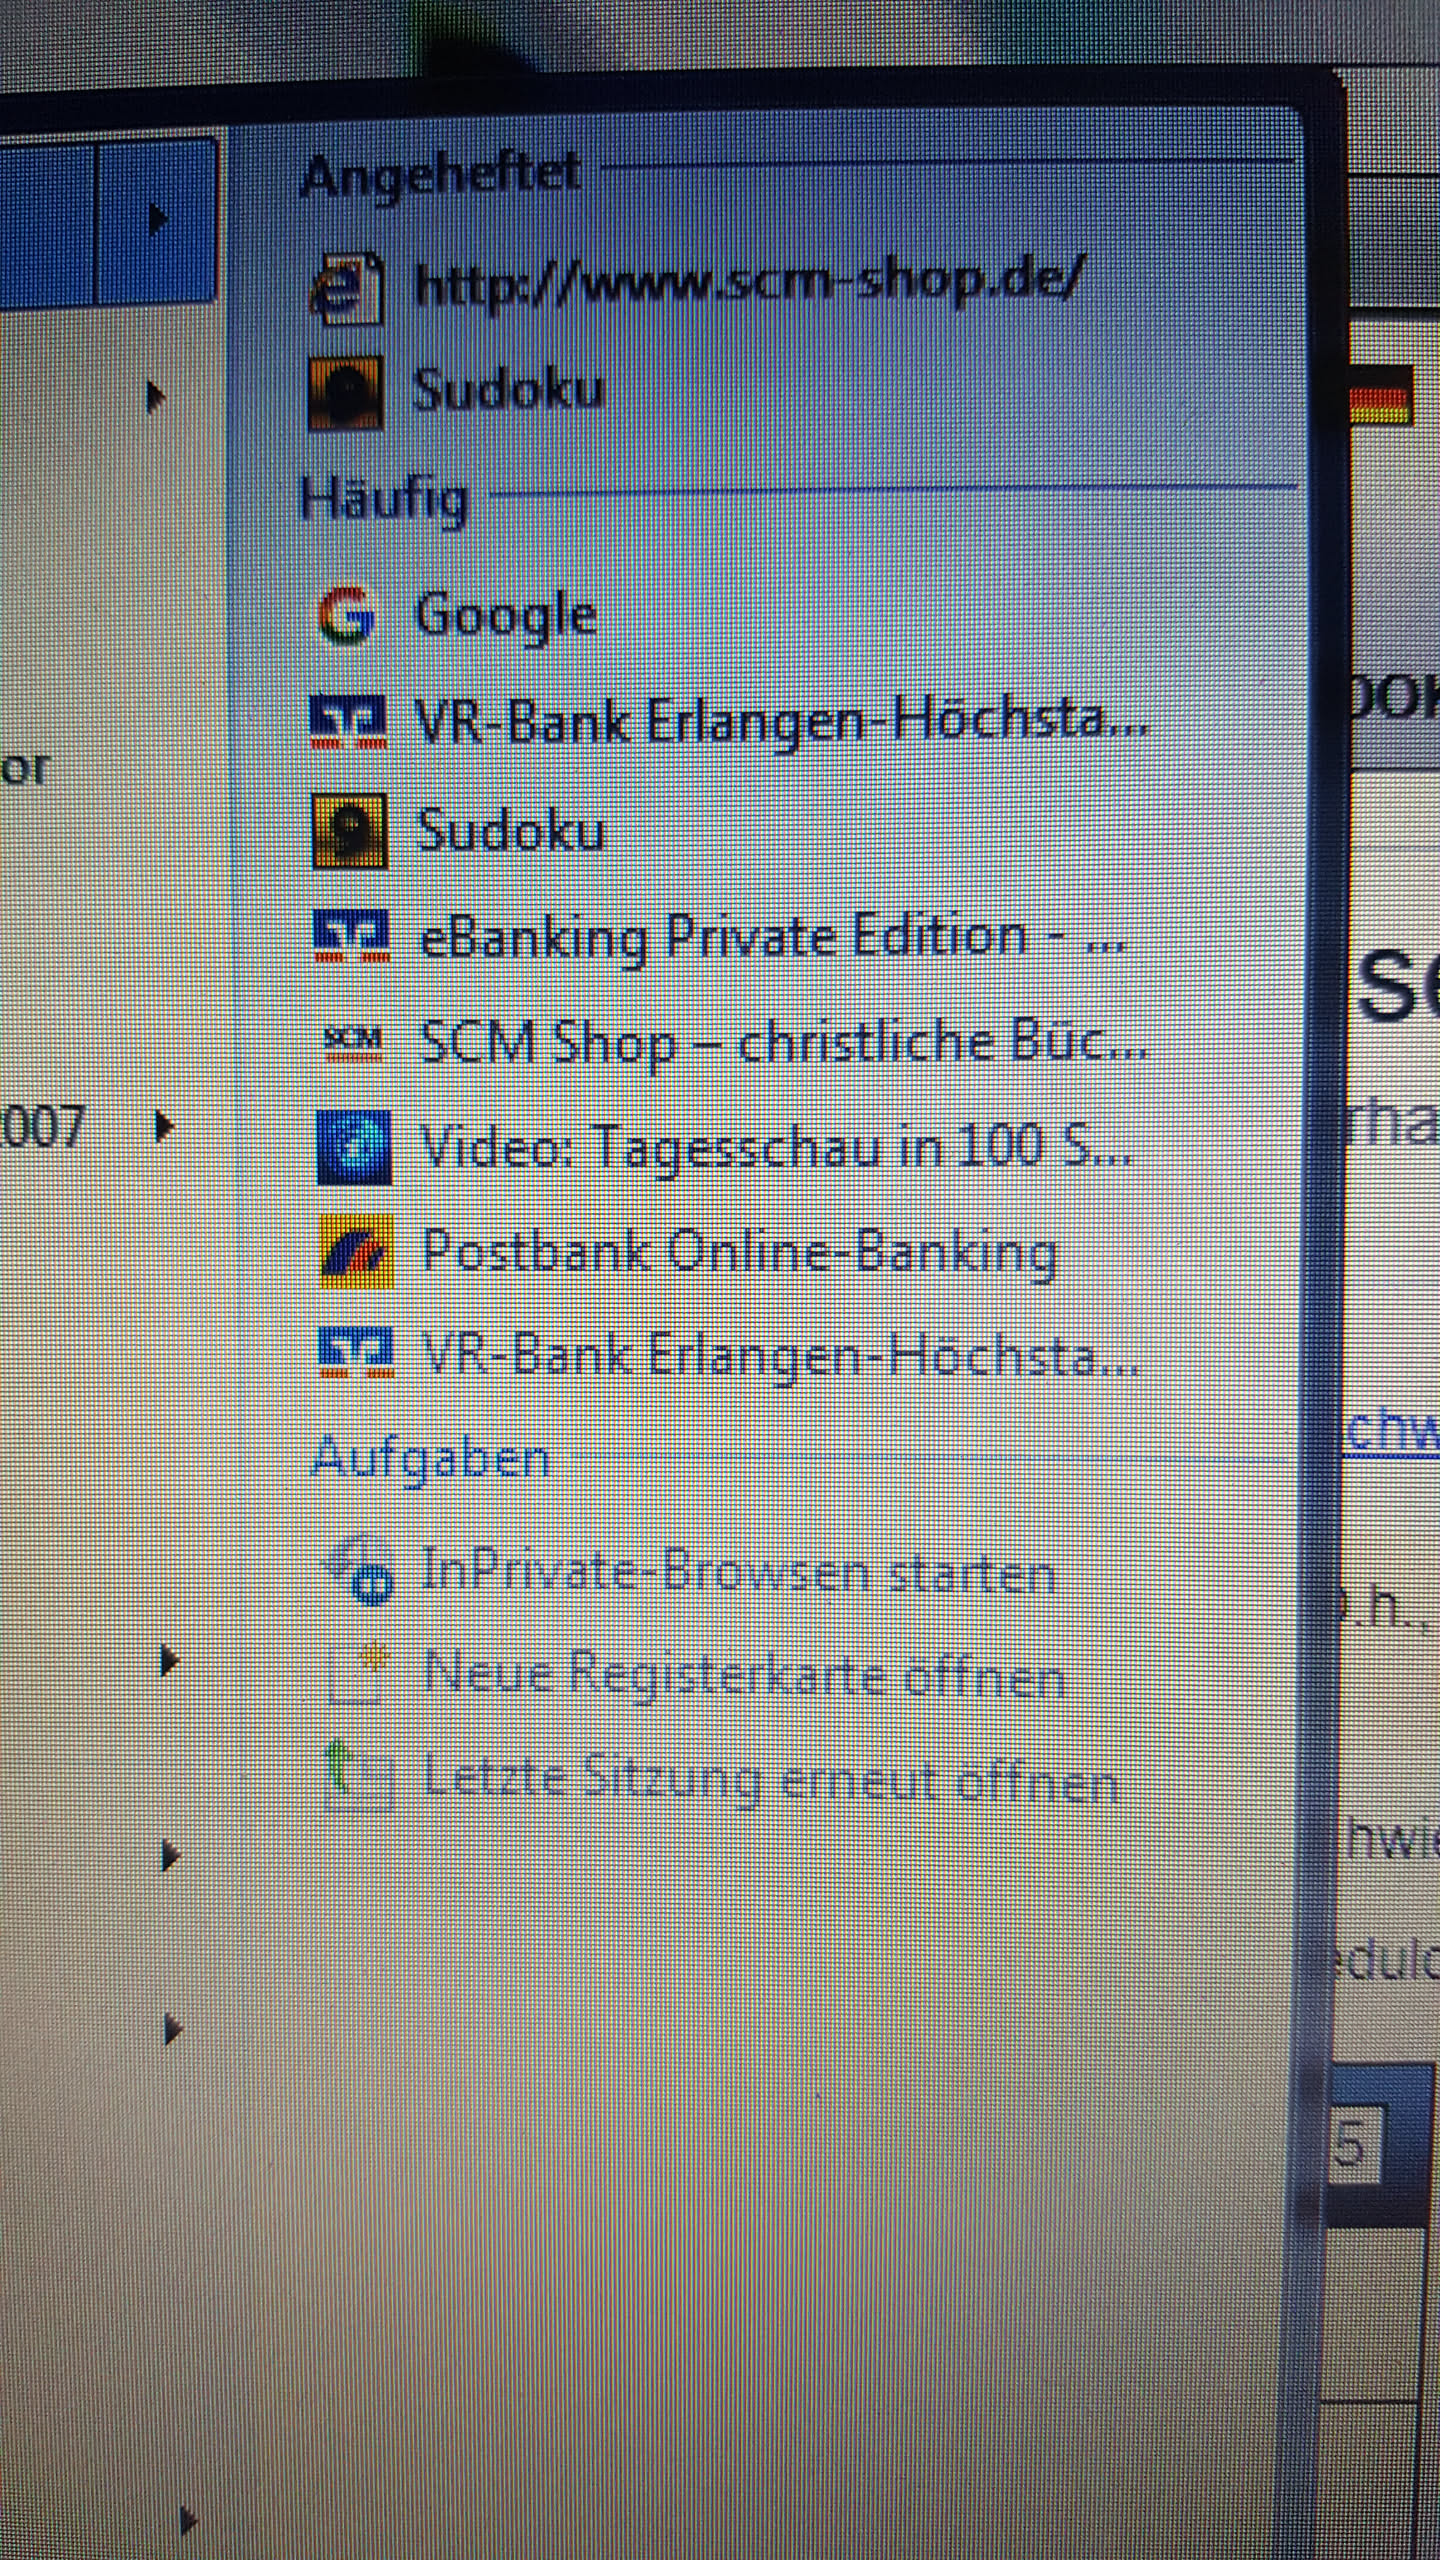Viewport: 1440px width, 2560px height.
Task: Click the Postbank Online-Banking icon
Action: click(356, 1252)
